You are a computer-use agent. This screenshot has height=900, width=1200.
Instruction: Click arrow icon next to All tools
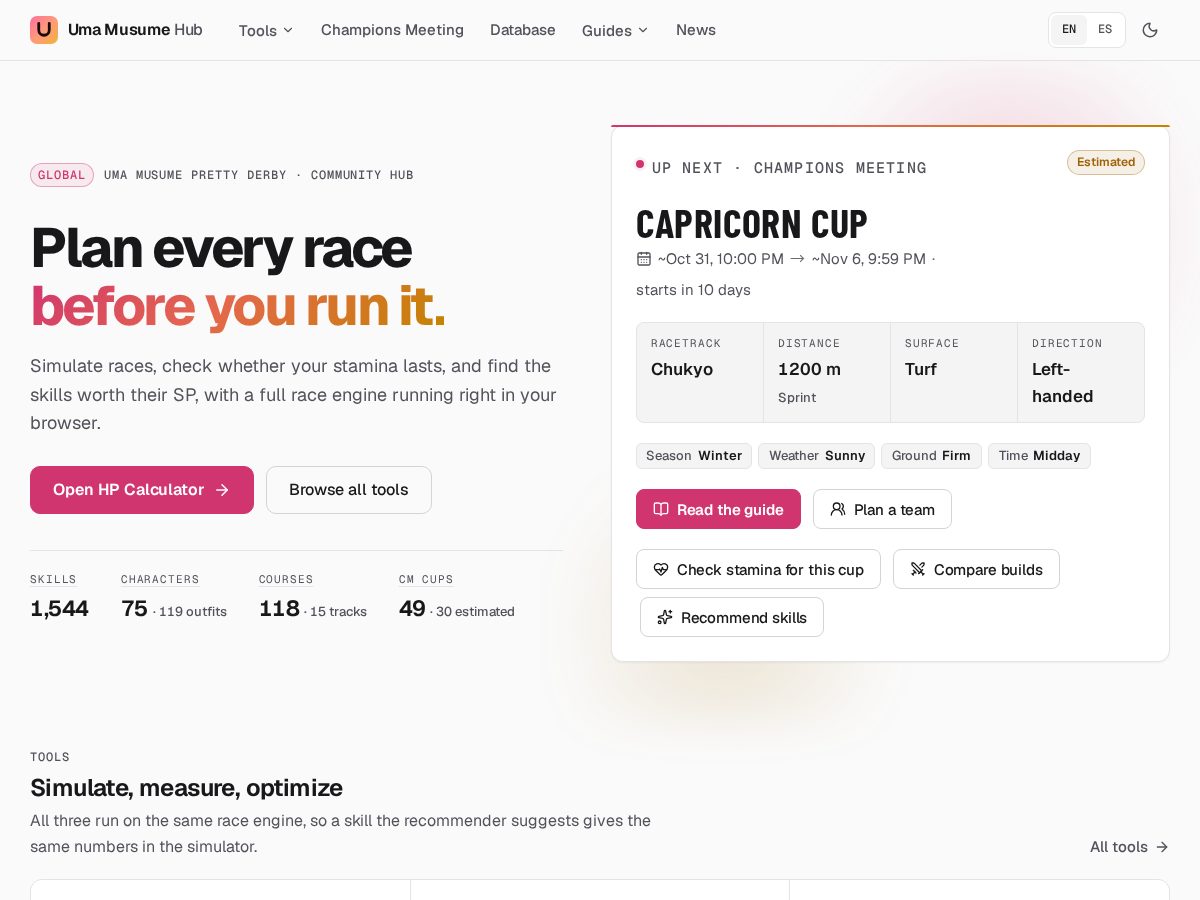[1162, 847]
